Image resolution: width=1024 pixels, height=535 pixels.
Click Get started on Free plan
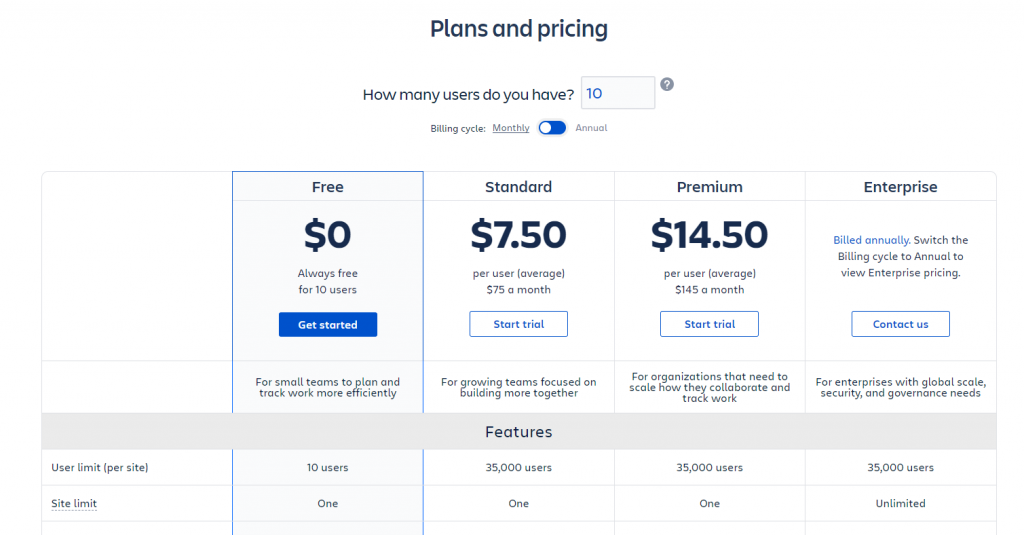pos(328,325)
